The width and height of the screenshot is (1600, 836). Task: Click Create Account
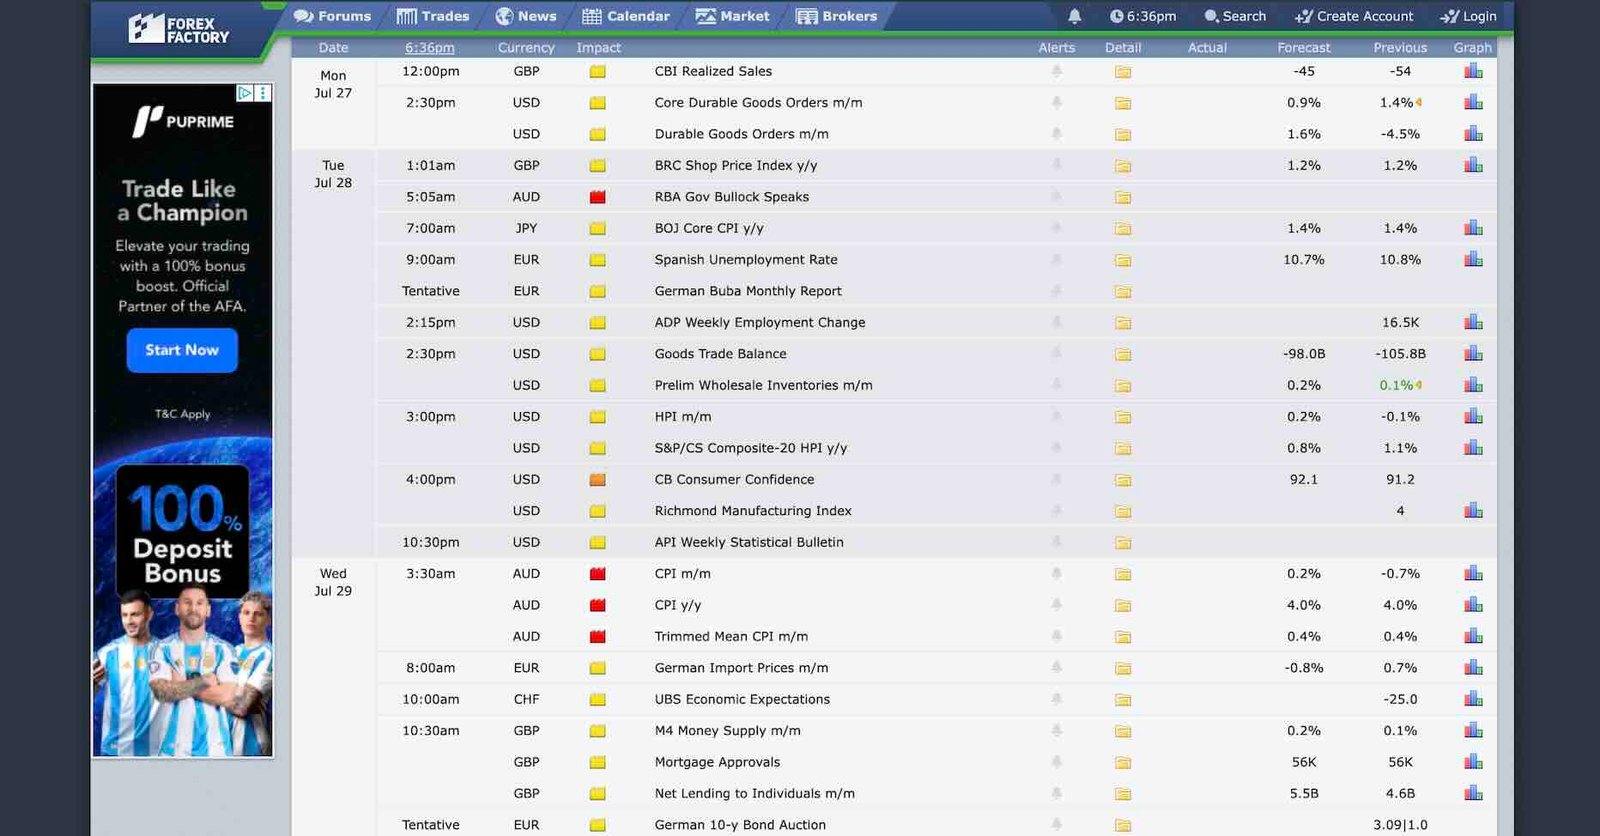(1354, 16)
